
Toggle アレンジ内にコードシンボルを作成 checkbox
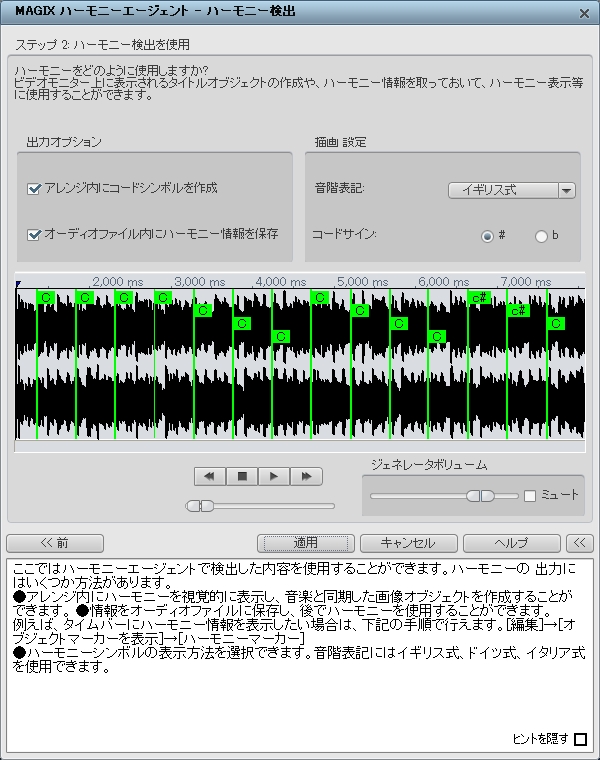point(33,189)
